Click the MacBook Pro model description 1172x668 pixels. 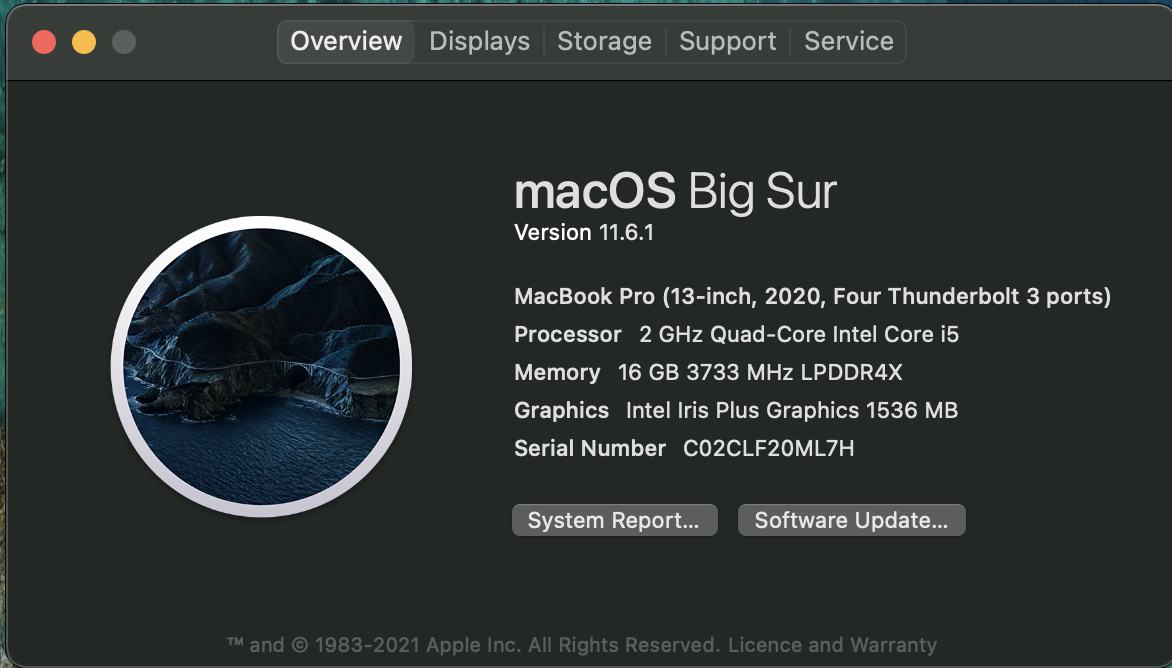coord(812,296)
